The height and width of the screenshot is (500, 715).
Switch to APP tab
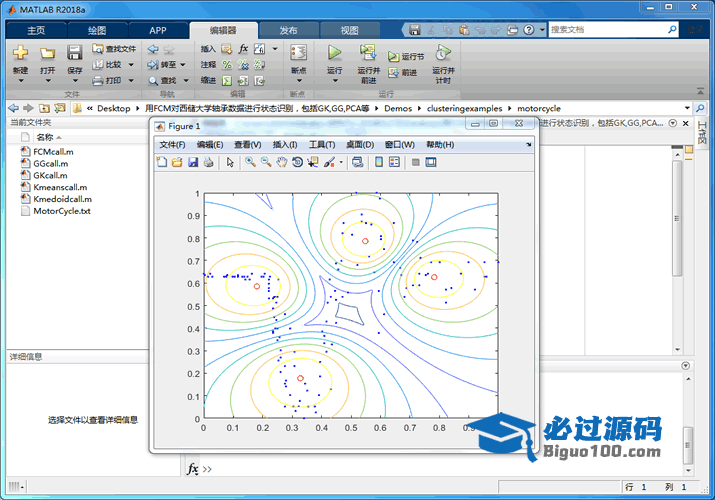(158, 31)
